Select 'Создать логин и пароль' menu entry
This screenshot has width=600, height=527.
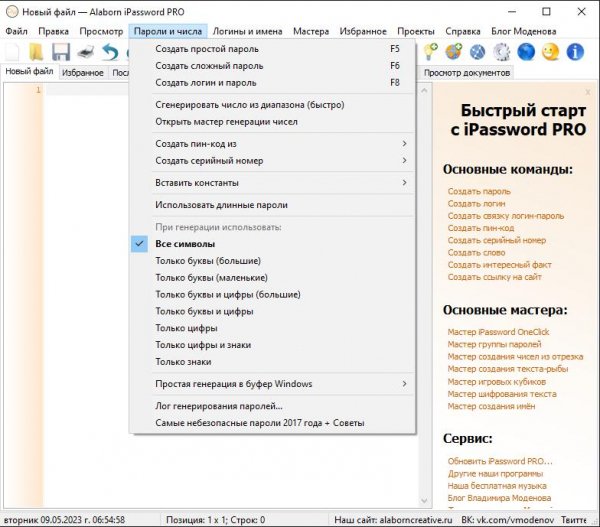[273, 83]
